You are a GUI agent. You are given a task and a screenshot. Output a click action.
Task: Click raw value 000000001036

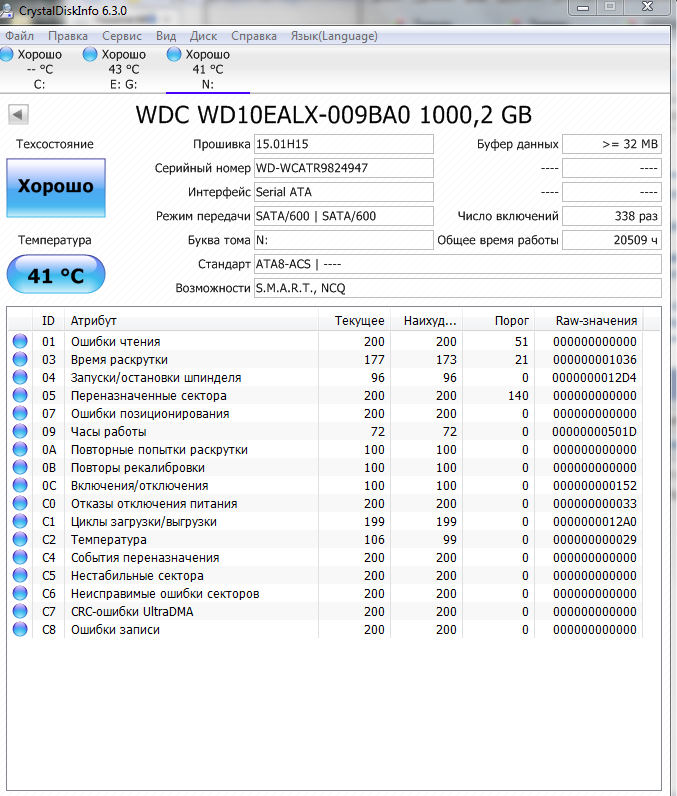pos(594,360)
